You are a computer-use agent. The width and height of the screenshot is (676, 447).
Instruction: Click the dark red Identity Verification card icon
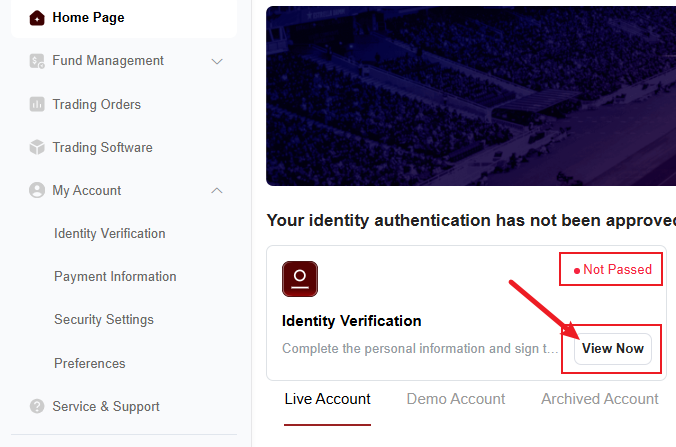coord(300,279)
